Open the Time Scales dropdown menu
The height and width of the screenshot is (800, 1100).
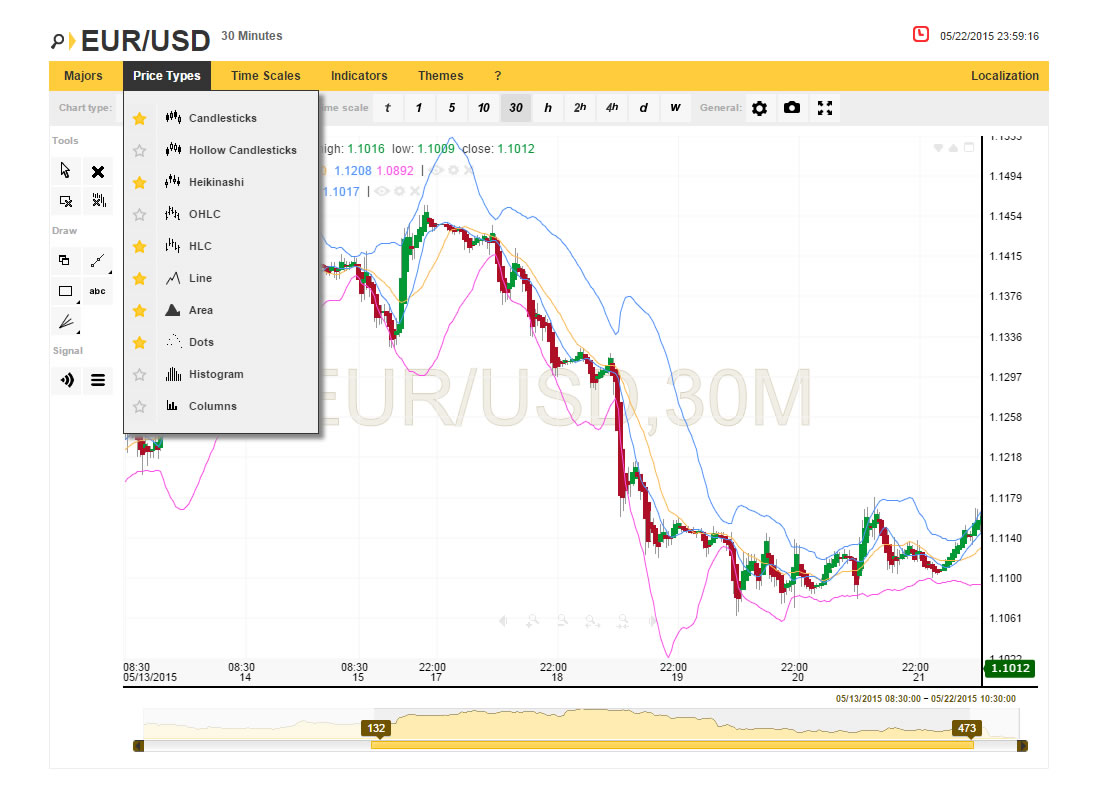point(265,76)
